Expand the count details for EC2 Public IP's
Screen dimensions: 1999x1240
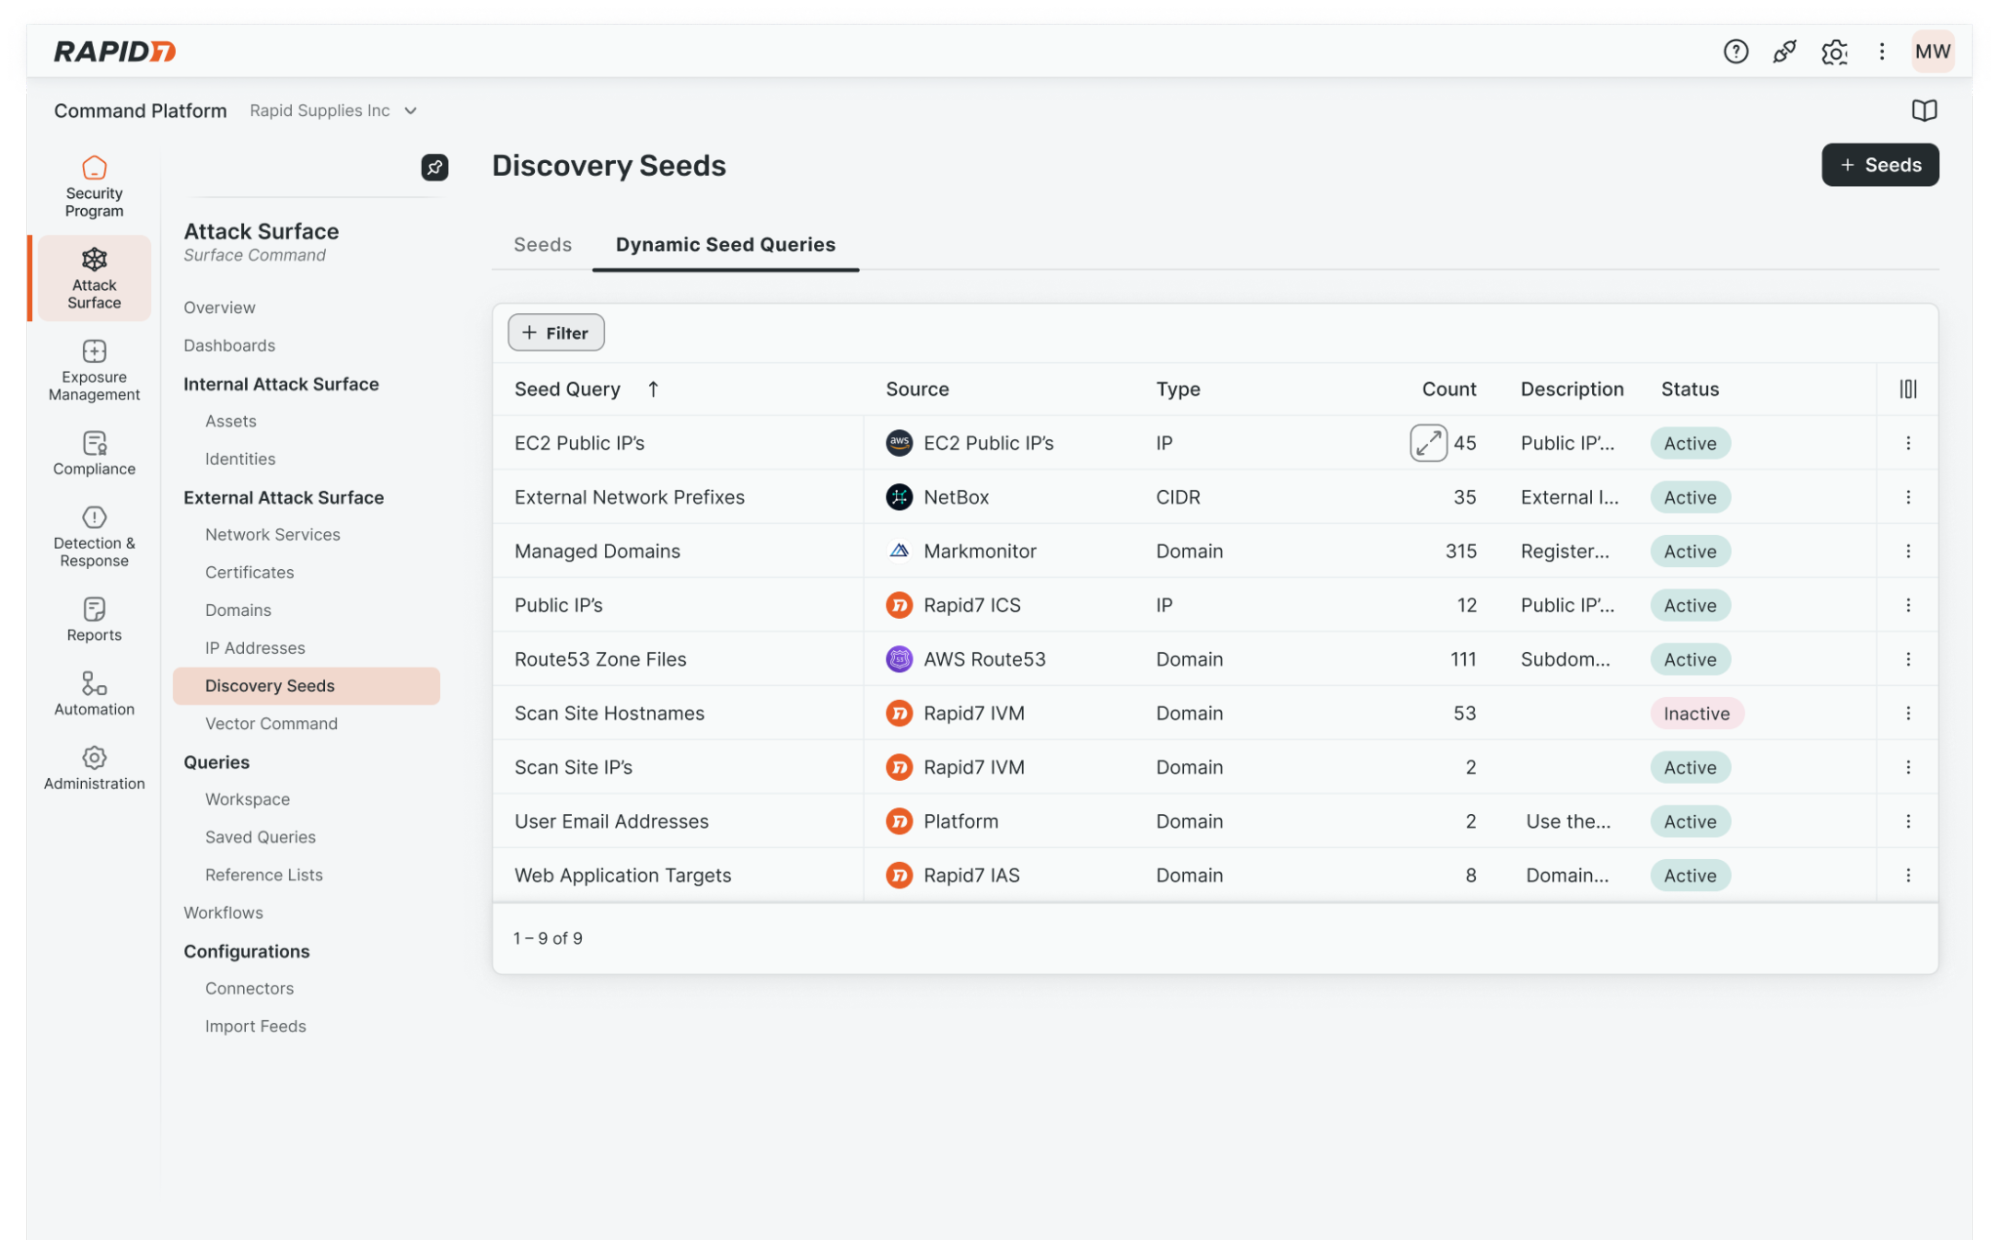click(x=1427, y=442)
